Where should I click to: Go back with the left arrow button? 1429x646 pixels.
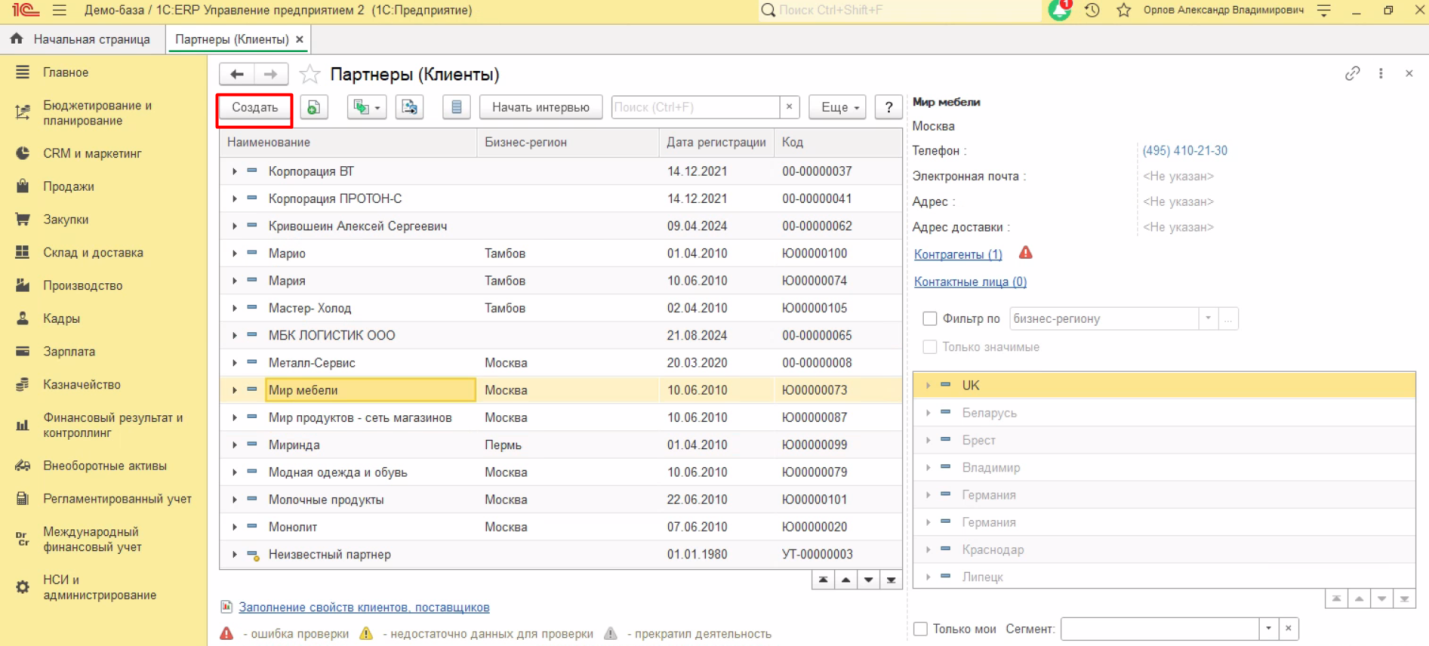pyautogui.click(x=237, y=75)
